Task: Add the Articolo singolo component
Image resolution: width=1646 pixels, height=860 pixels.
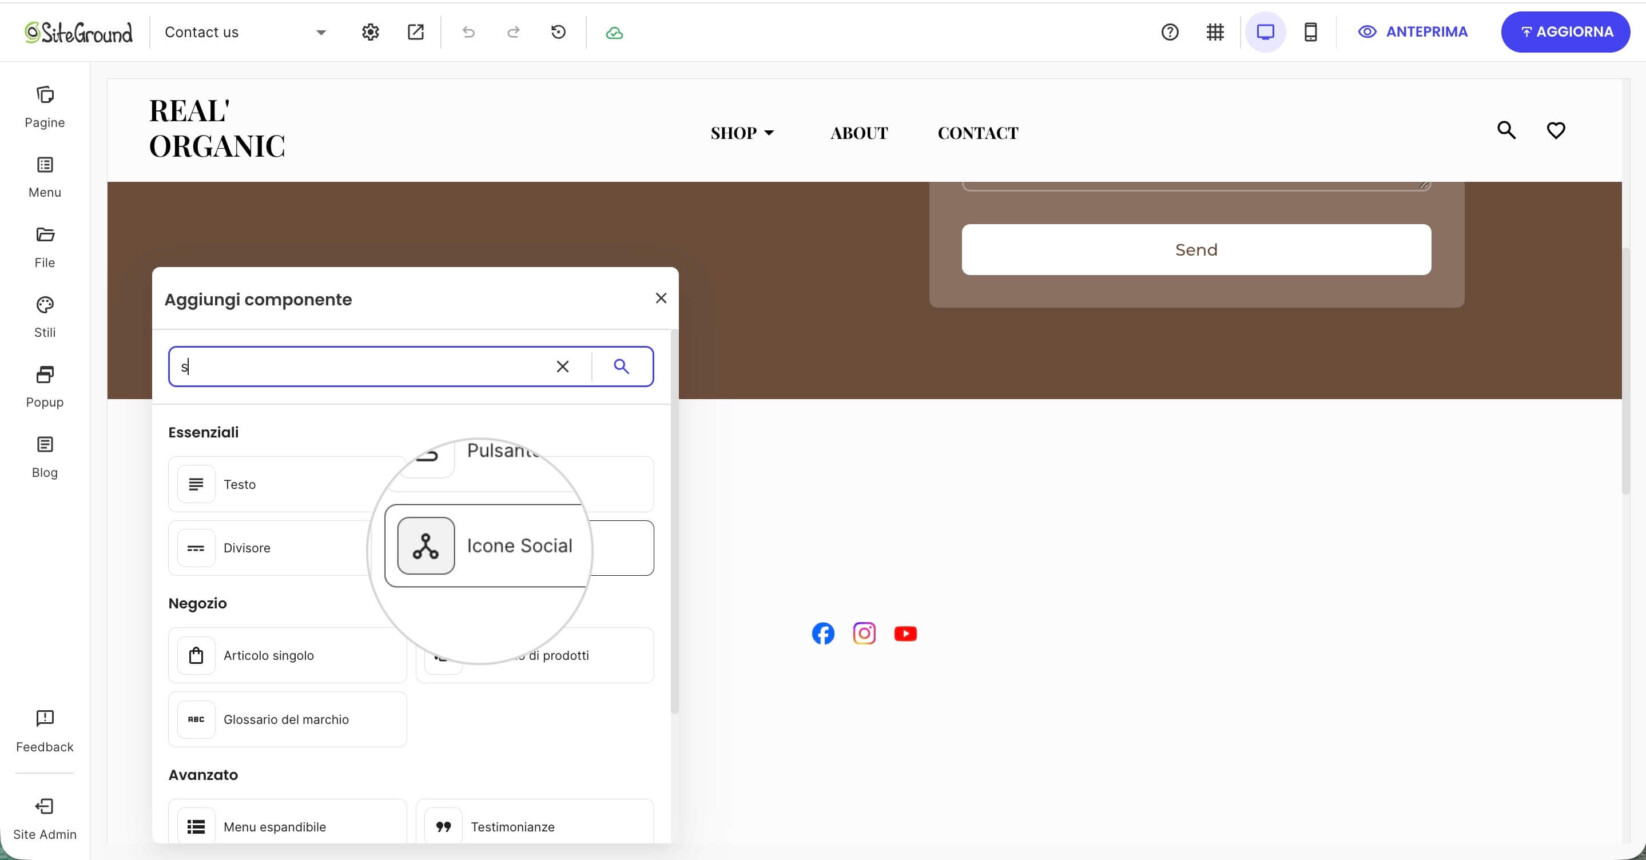Action: (x=287, y=655)
